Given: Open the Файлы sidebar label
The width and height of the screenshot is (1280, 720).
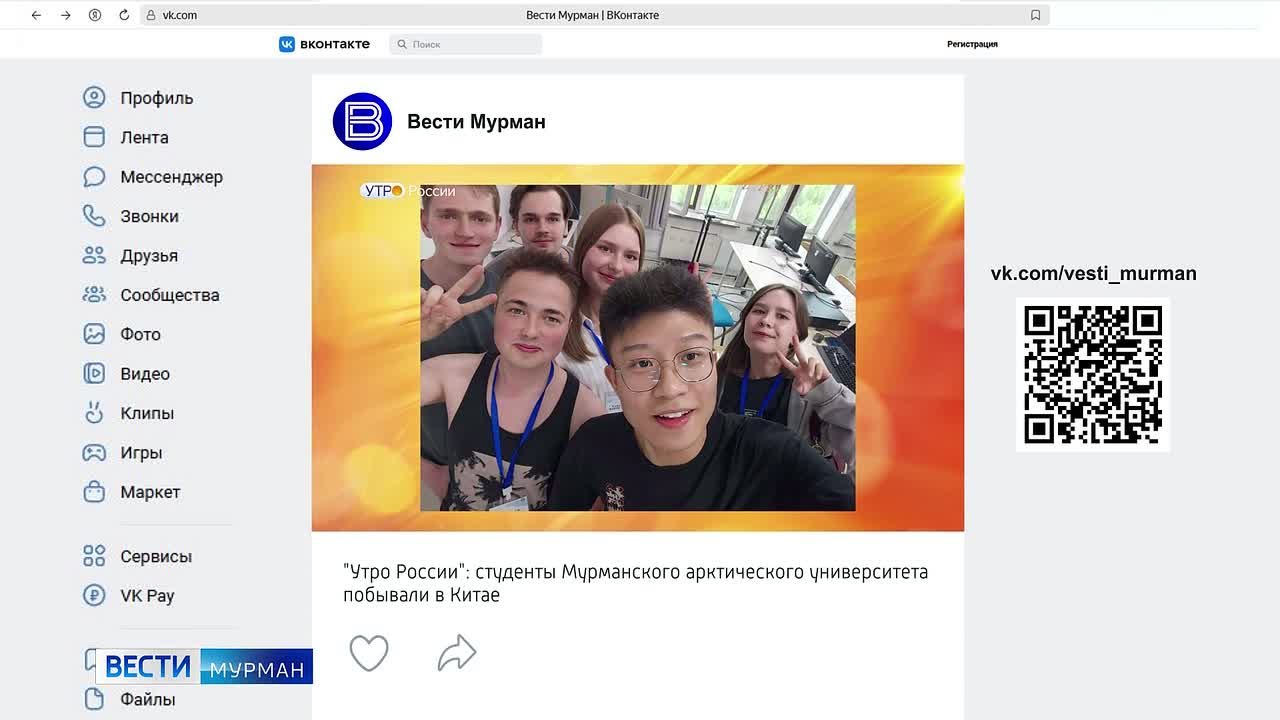Looking at the screenshot, I should tap(148, 699).
